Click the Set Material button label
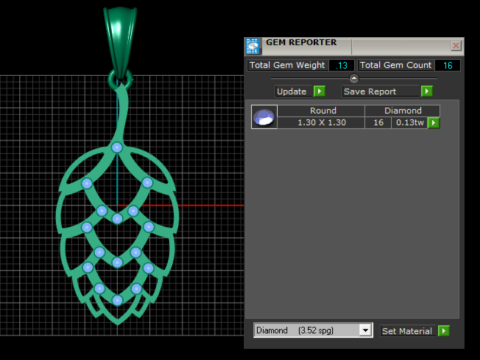480x360 pixels. [407, 331]
